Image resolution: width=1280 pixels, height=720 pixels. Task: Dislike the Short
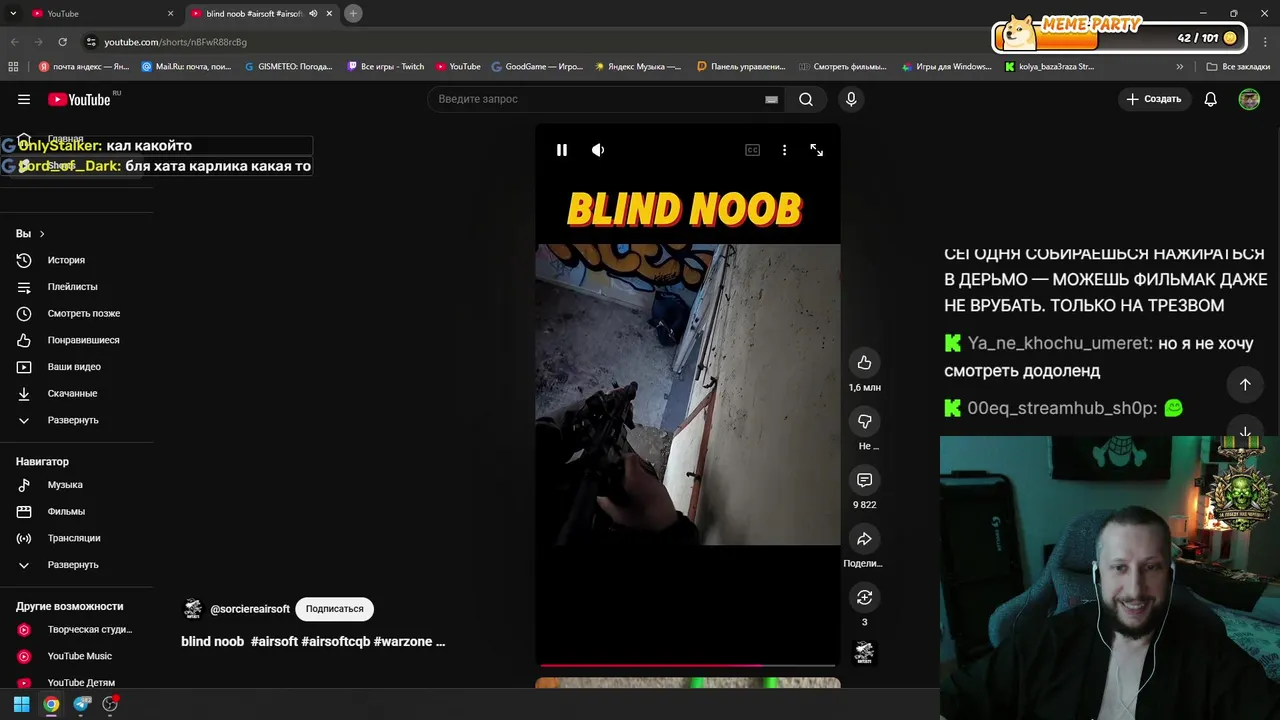coord(864,421)
